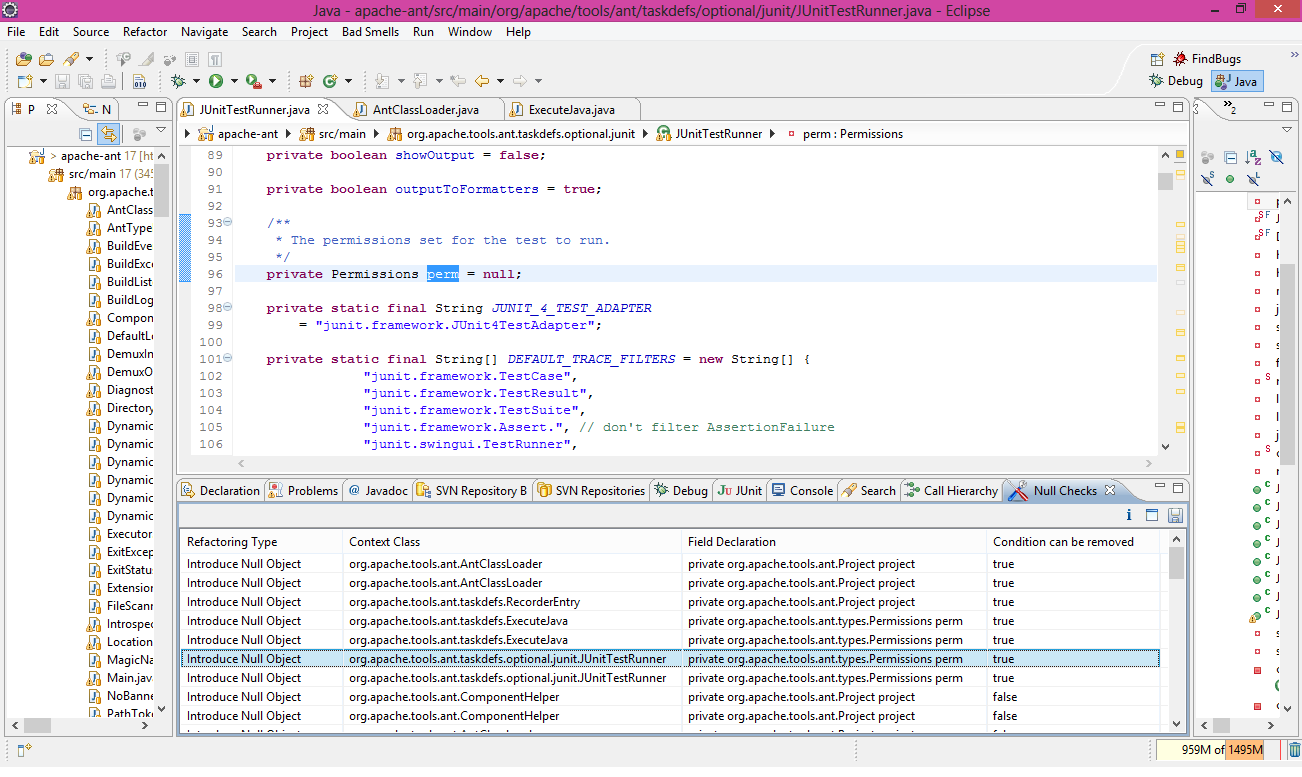Click Next Annotation toolbar icon
The width and height of the screenshot is (1302, 777).
coord(381,81)
